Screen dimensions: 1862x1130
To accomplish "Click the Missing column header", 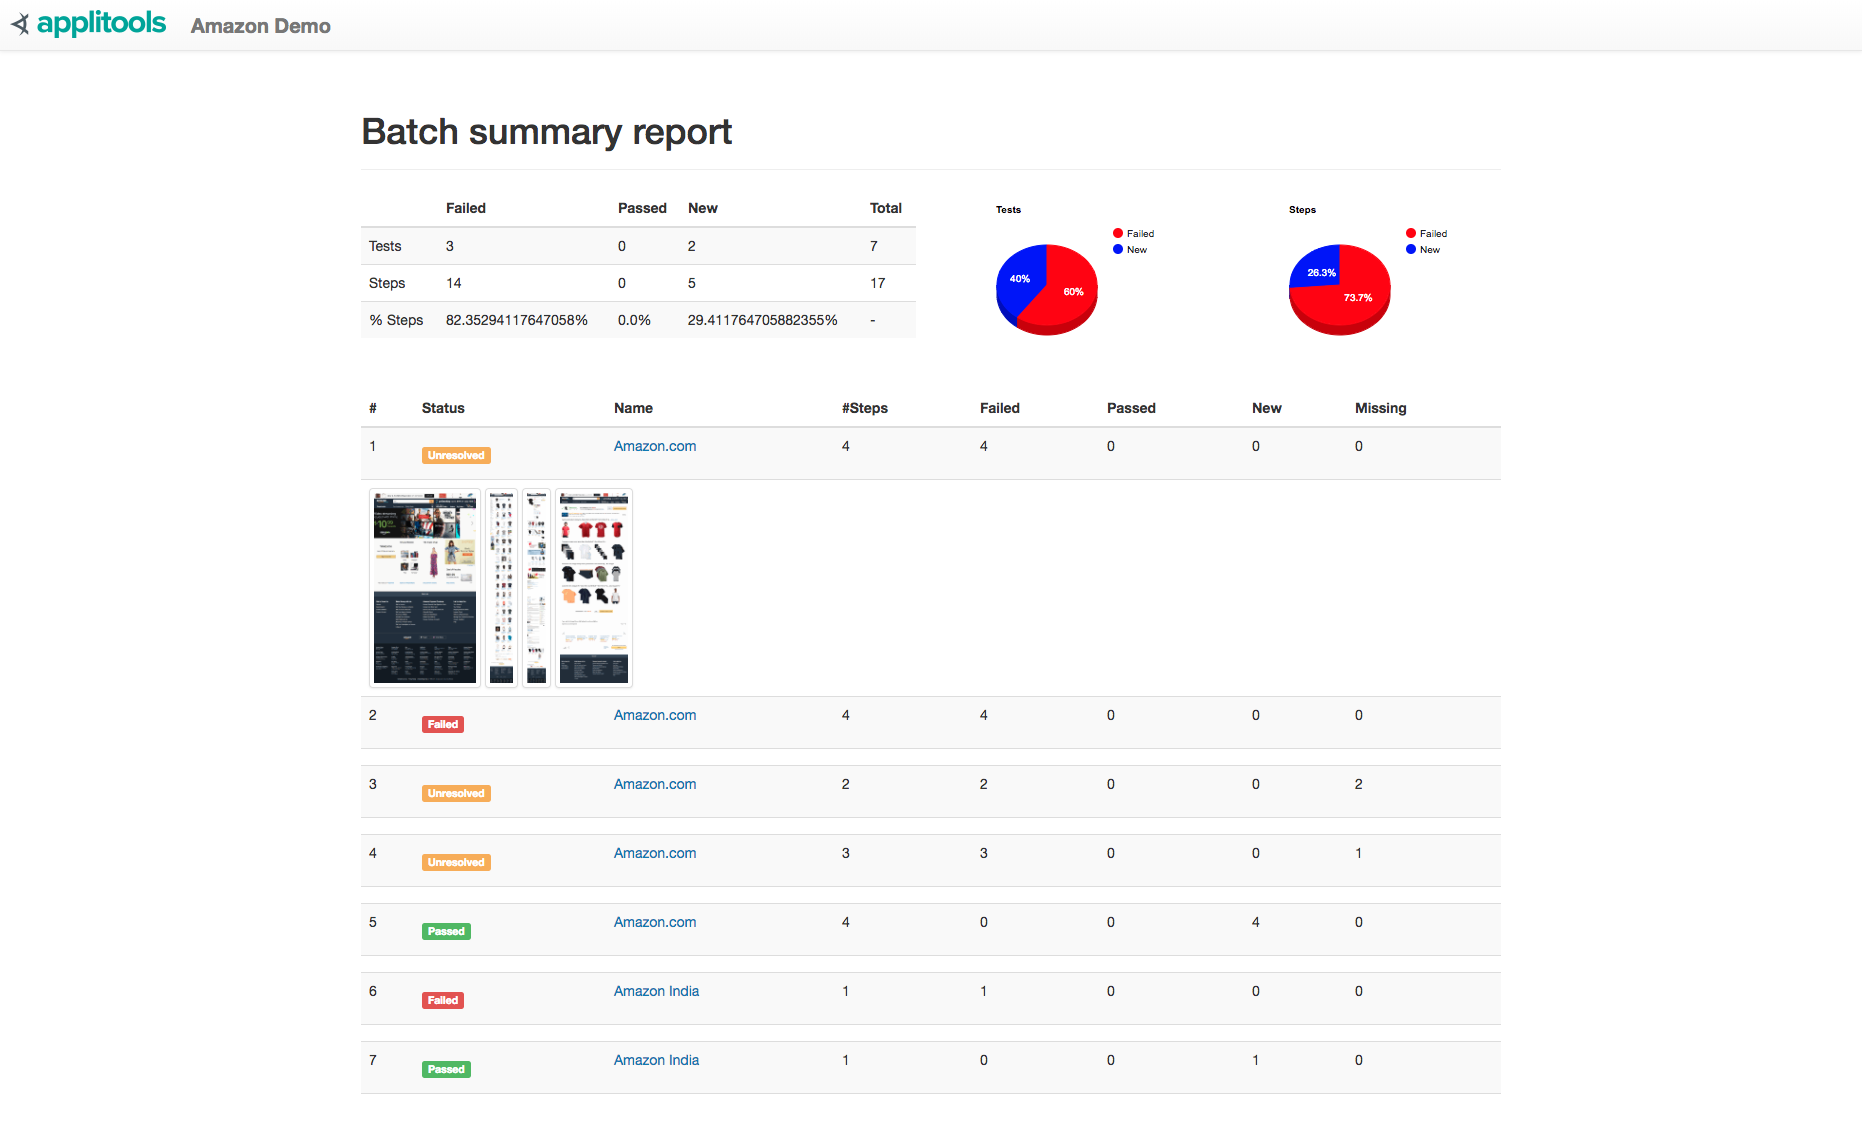I will [x=1381, y=408].
